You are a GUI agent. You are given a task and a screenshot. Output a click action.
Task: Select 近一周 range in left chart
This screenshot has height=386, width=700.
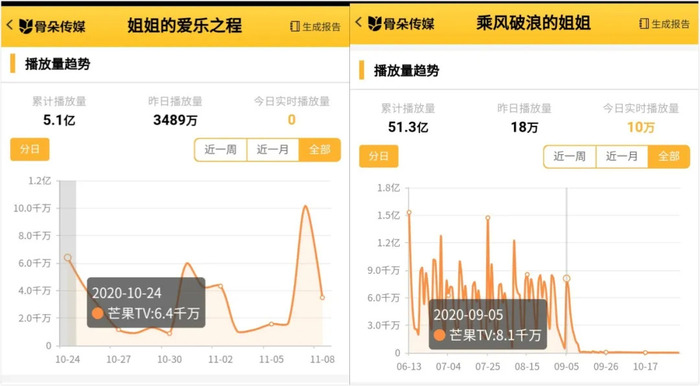[221, 149]
